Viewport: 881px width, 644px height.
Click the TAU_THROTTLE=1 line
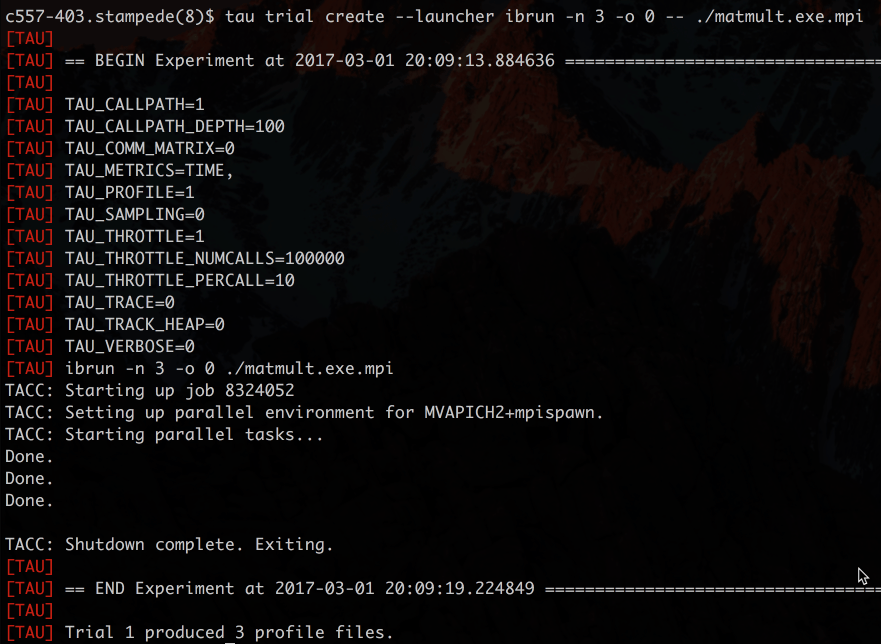click(x=105, y=236)
